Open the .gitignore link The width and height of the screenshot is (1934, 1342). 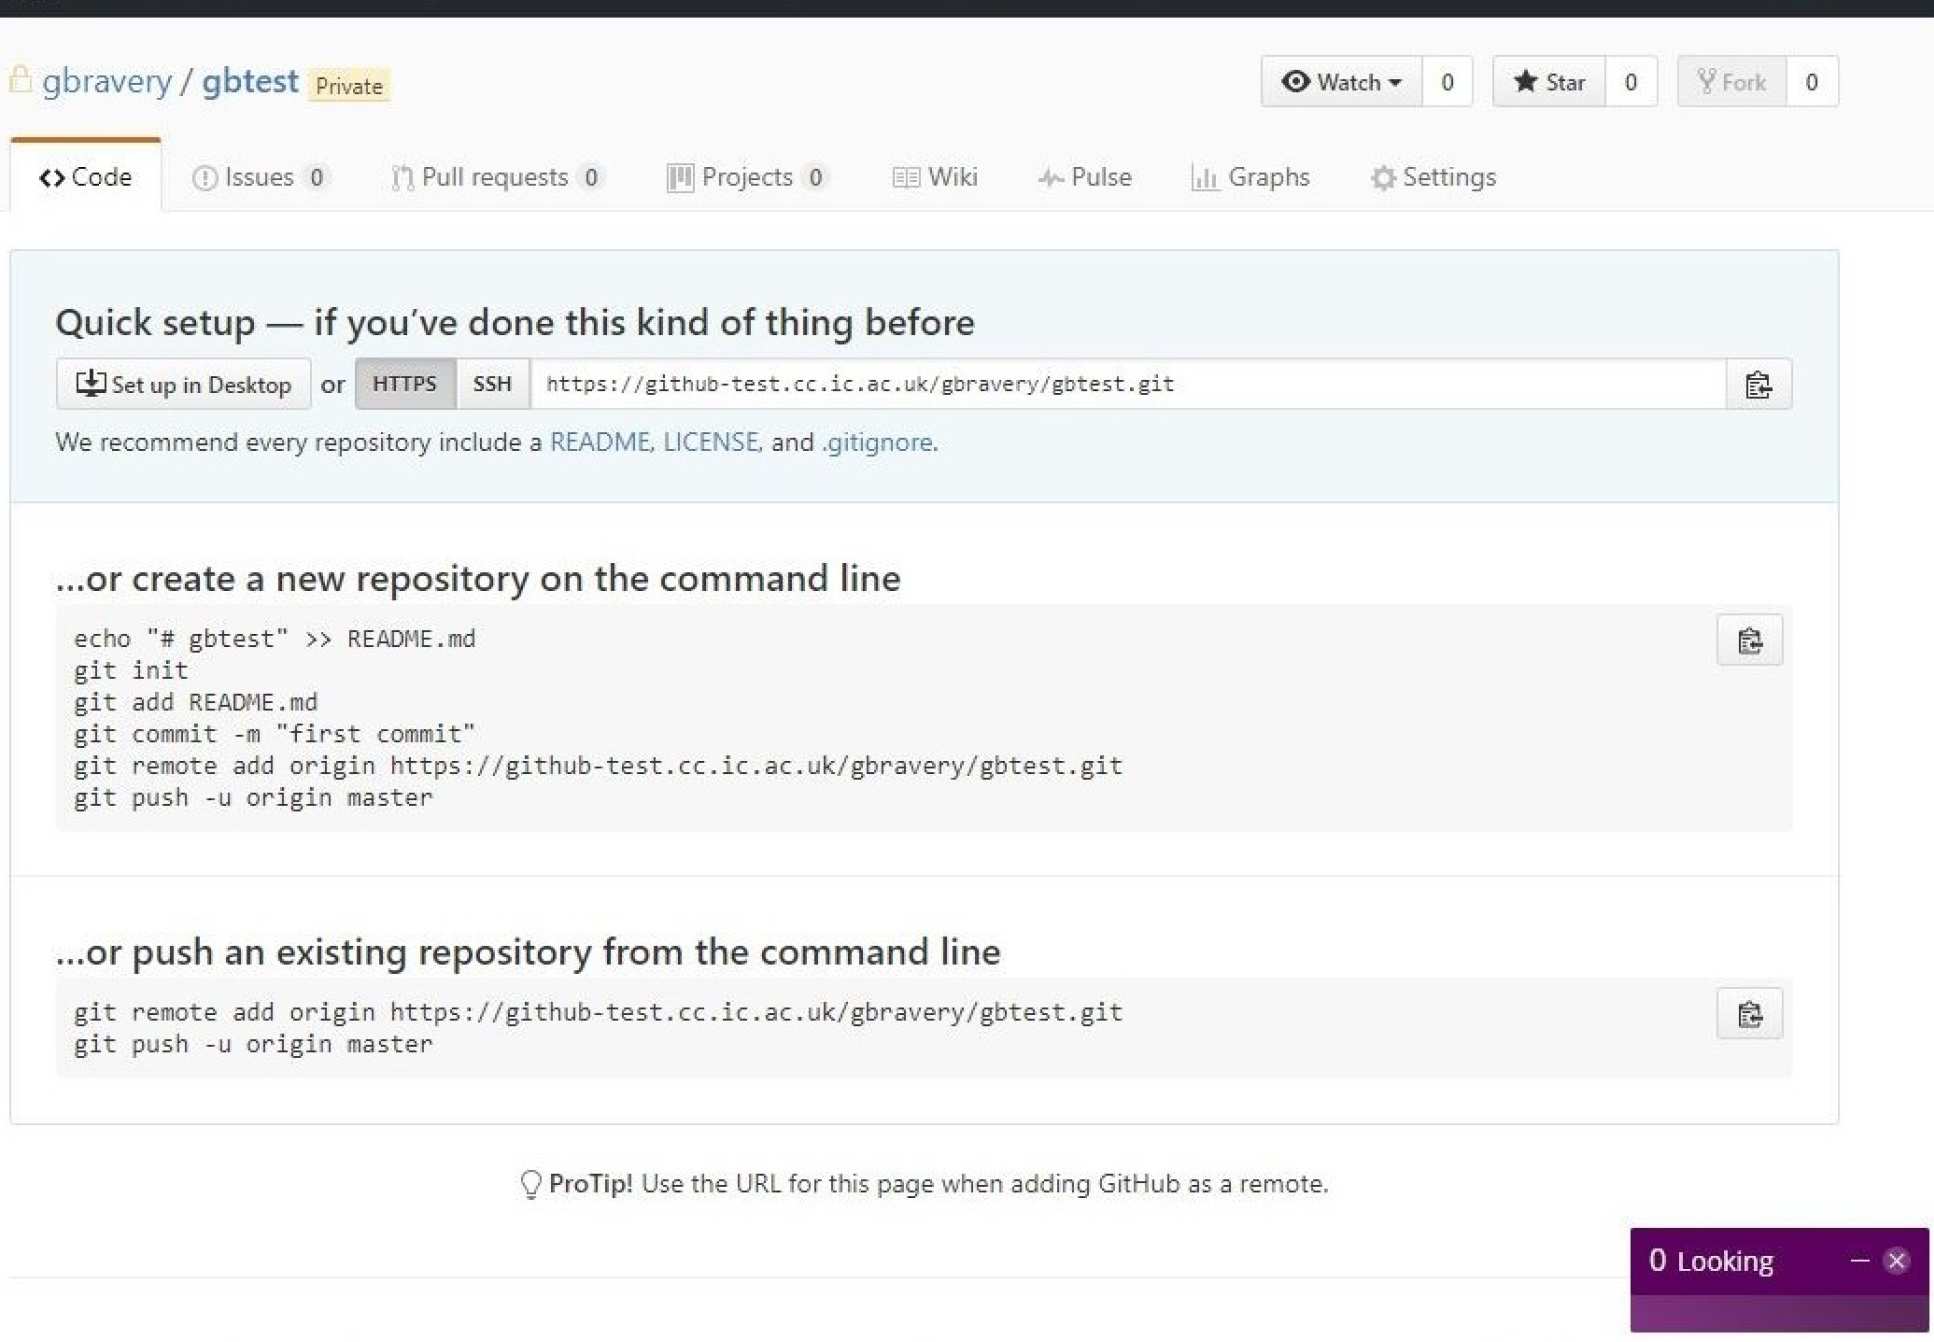(x=877, y=442)
